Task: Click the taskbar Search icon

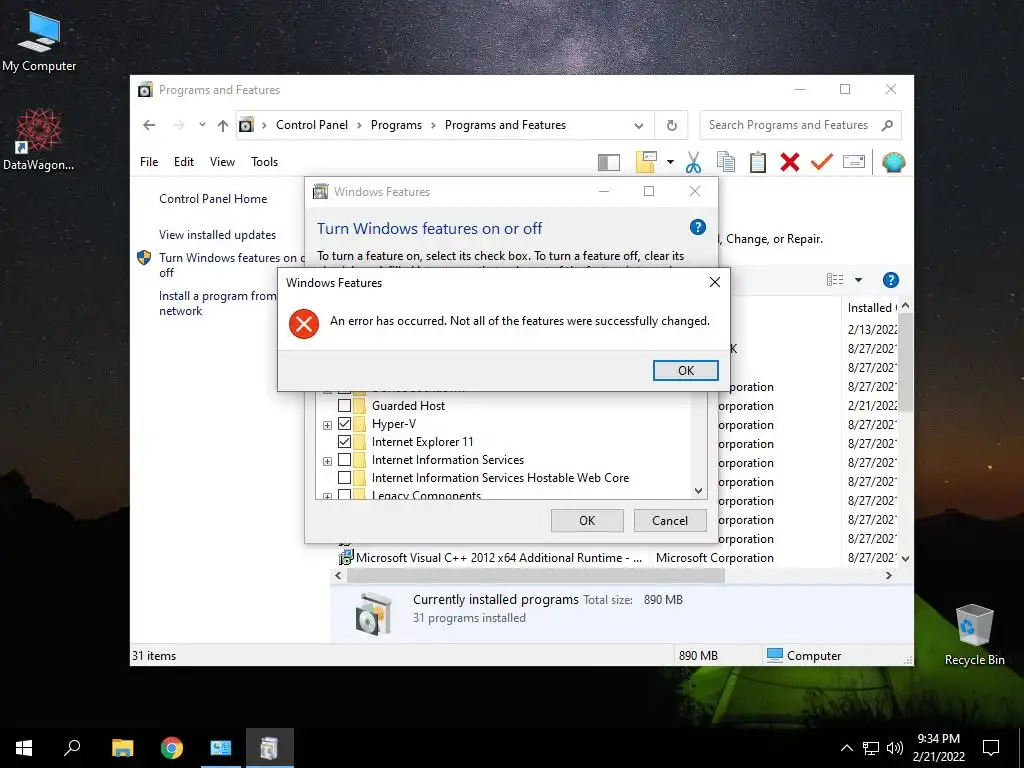Action: pos(72,748)
